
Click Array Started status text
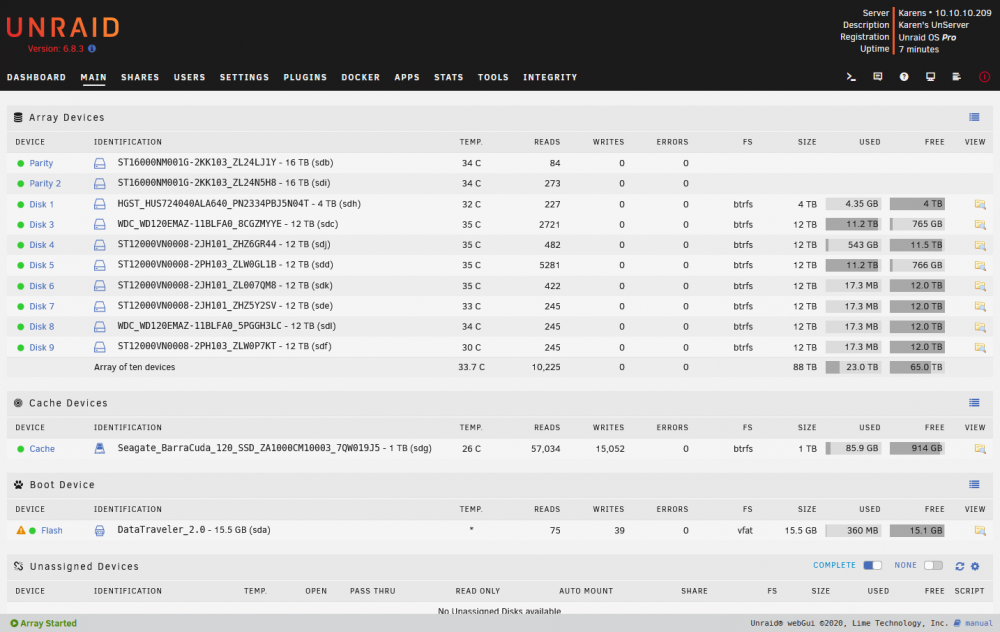pyautogui.click(x=48, y=623)
